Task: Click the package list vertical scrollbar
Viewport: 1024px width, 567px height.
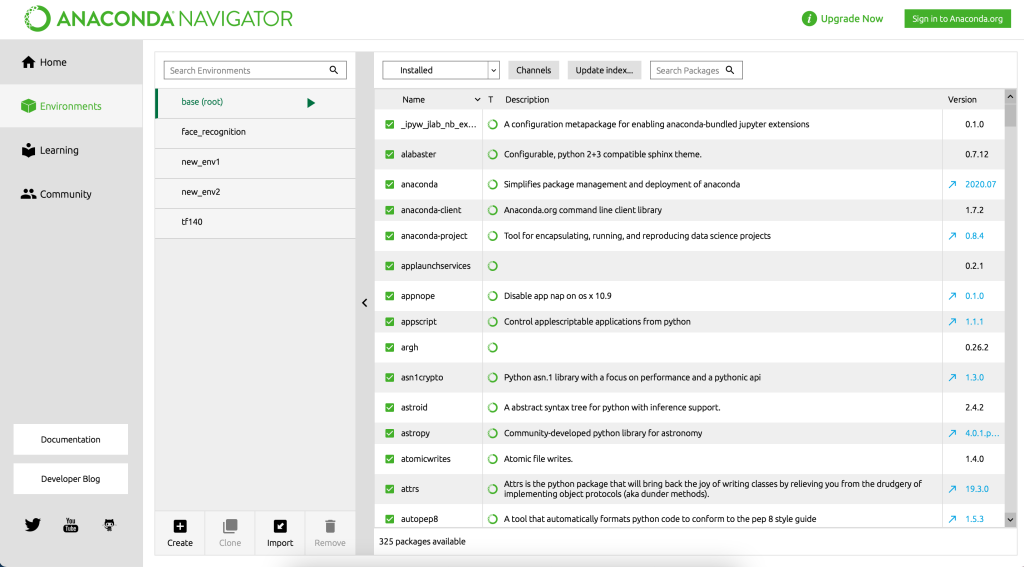Action: coord(1010,300)
